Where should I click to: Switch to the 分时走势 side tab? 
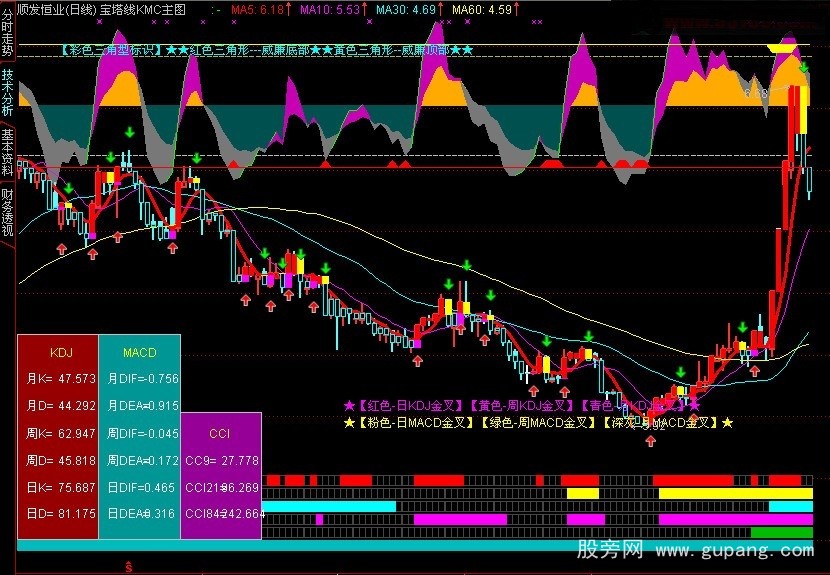[x=7, y=32]
